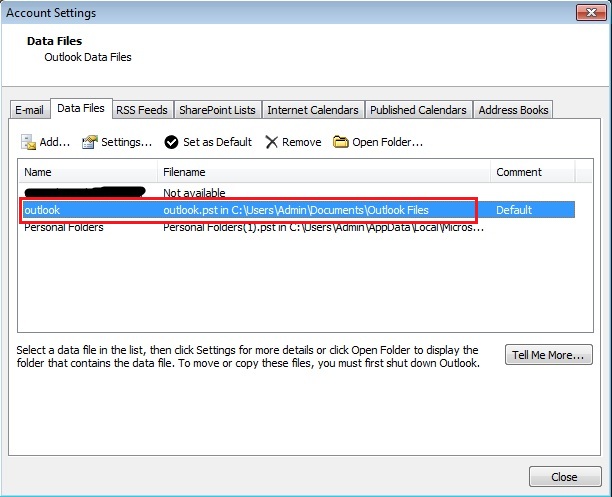Click the Tell Me More button
Screen dimensions: 612x497
[551, 355]
